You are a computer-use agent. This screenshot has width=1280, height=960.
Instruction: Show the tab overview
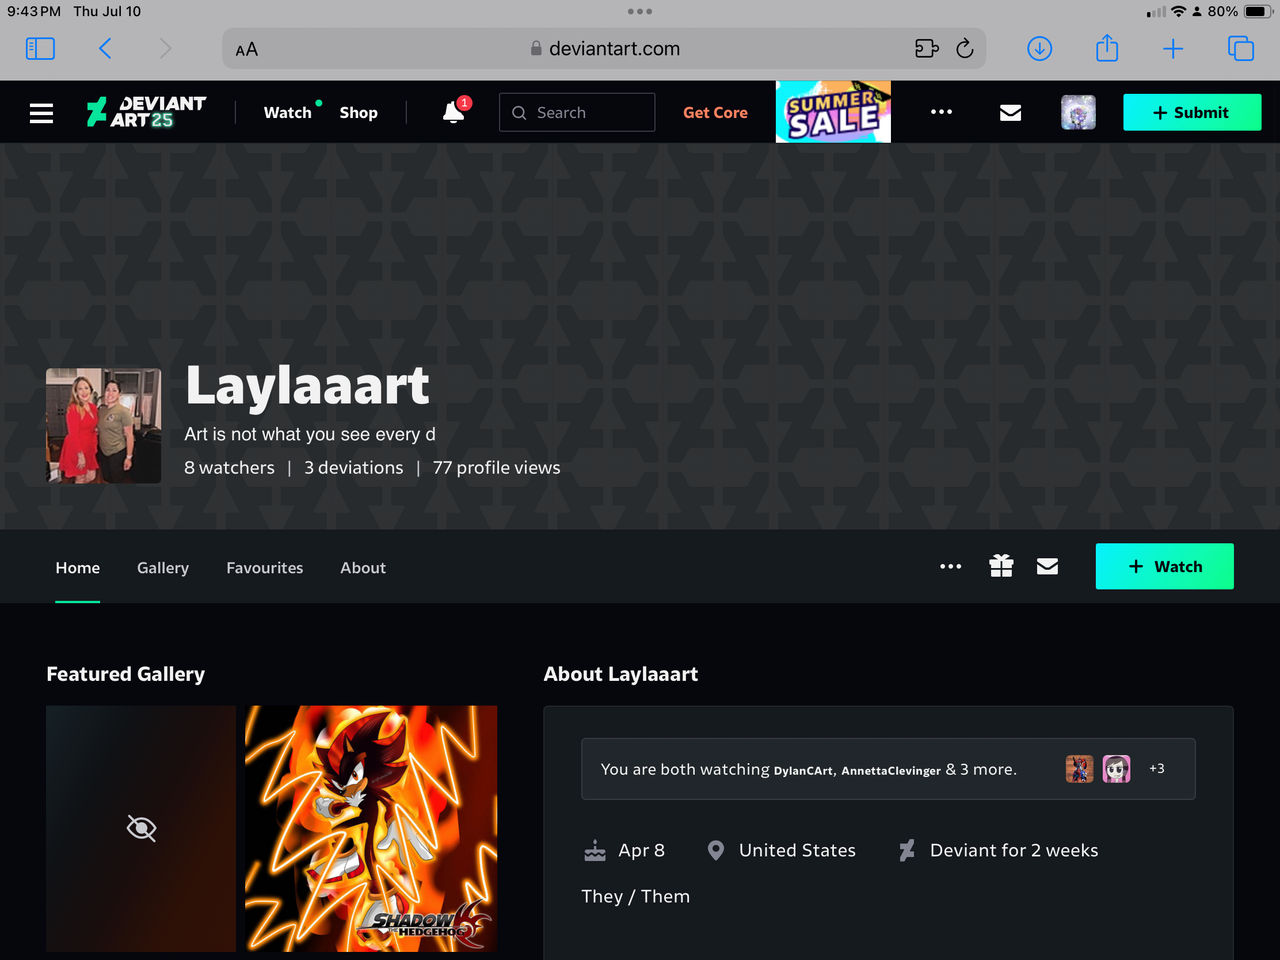(1241, 48)
